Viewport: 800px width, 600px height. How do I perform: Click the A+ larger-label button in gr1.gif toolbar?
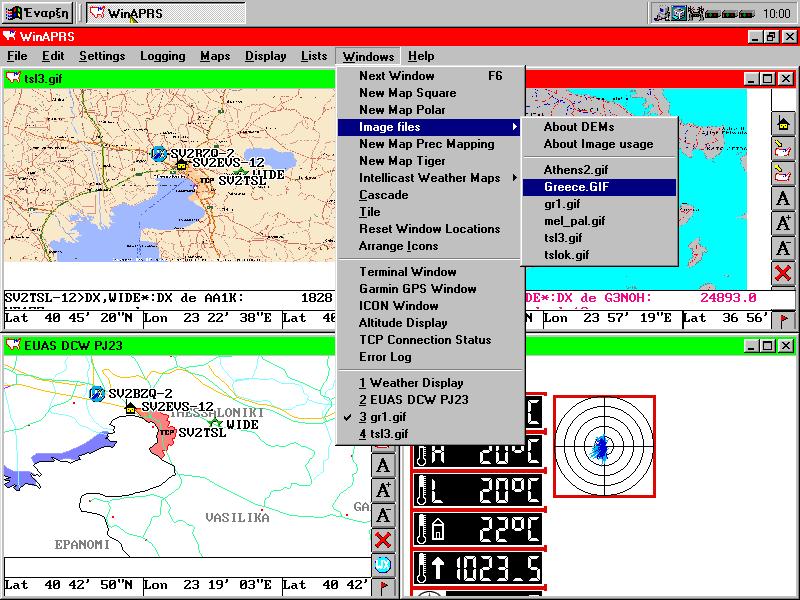pos(783,223)
